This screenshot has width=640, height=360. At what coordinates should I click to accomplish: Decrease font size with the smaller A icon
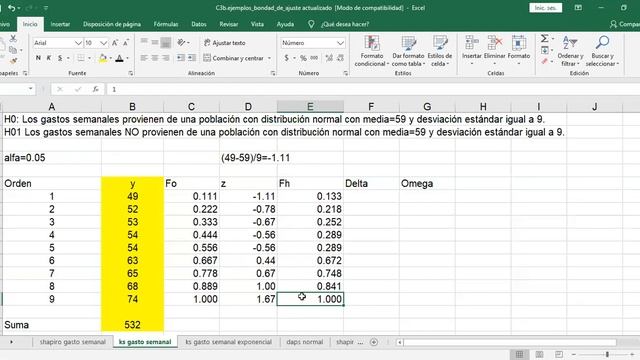point(126,43)
